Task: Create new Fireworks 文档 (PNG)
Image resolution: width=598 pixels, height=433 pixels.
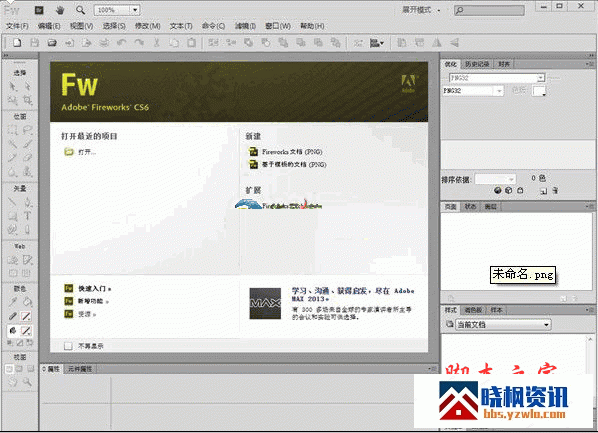Action: point(292,152)
